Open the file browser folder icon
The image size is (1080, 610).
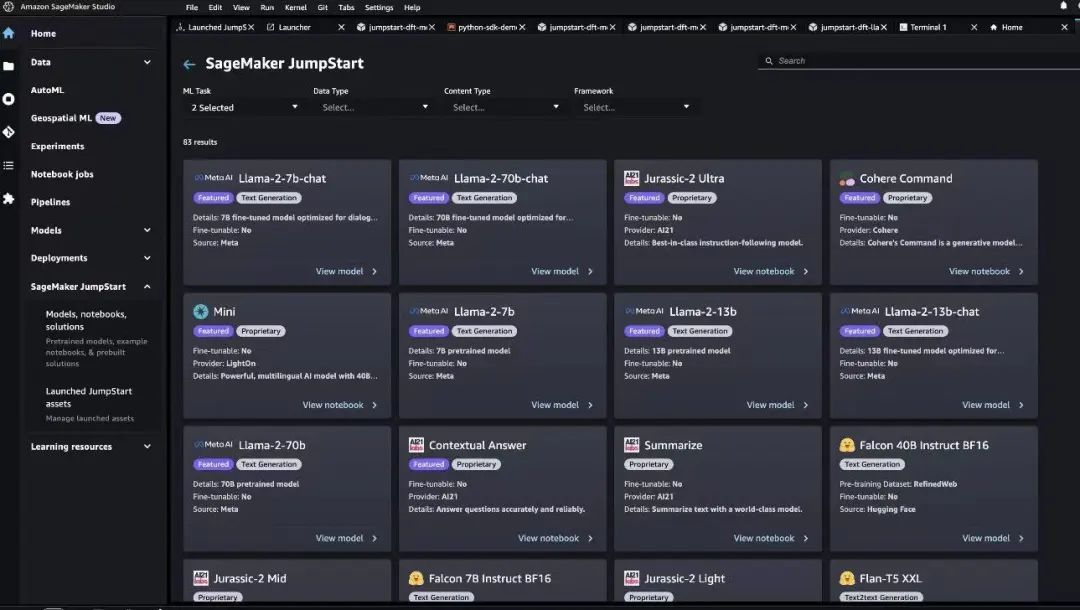[x=9, y=66]
